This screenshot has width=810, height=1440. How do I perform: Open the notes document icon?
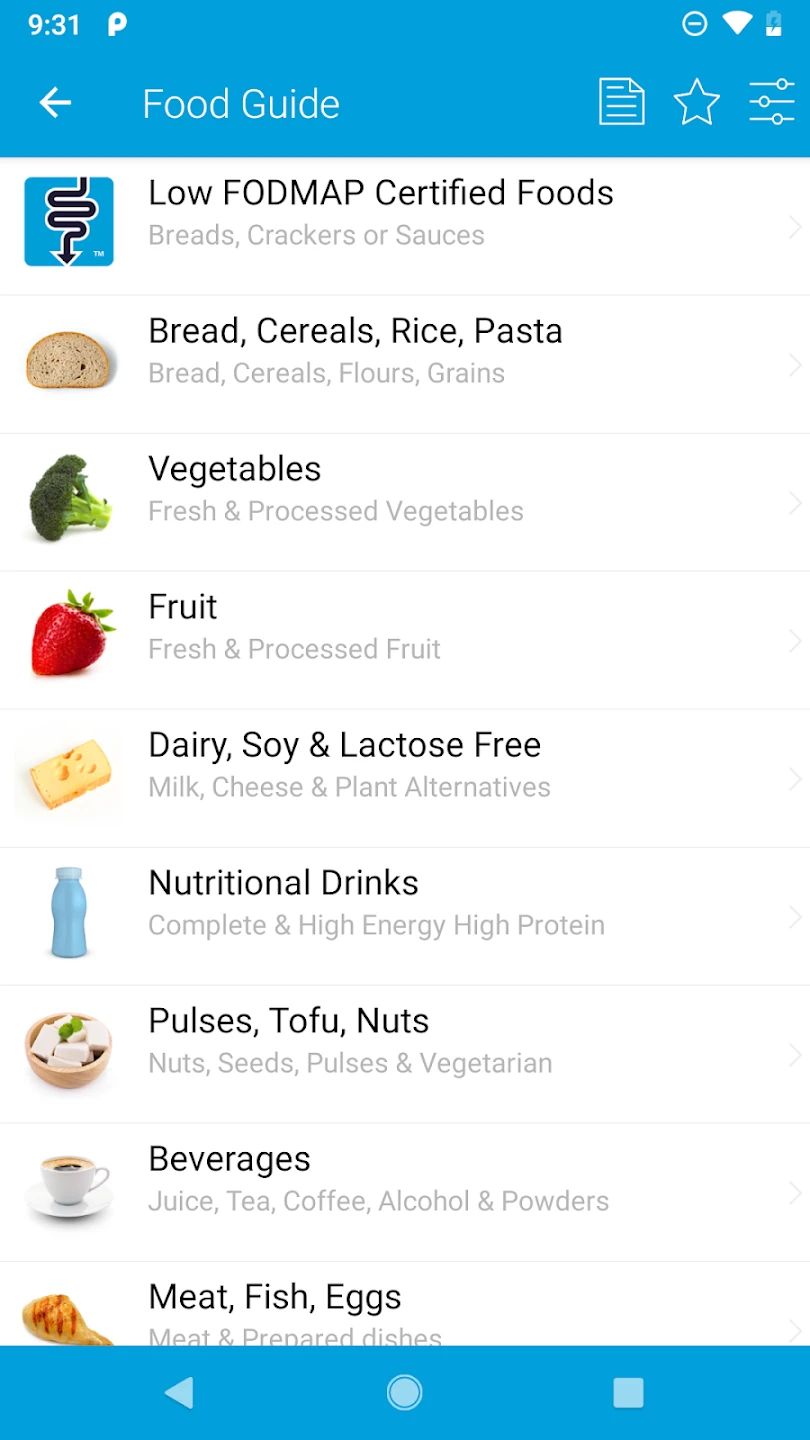click(x=621, y=103)
